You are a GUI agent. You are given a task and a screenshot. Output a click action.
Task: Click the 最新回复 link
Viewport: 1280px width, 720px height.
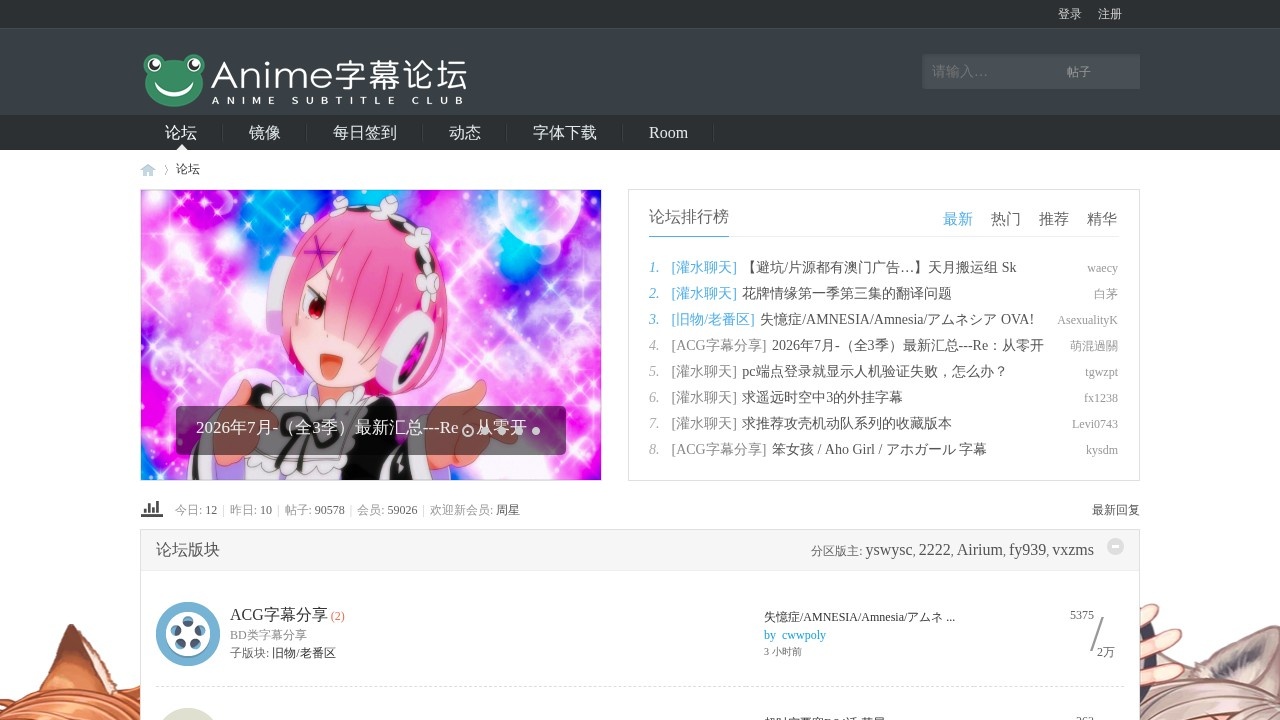[1116, 510]
